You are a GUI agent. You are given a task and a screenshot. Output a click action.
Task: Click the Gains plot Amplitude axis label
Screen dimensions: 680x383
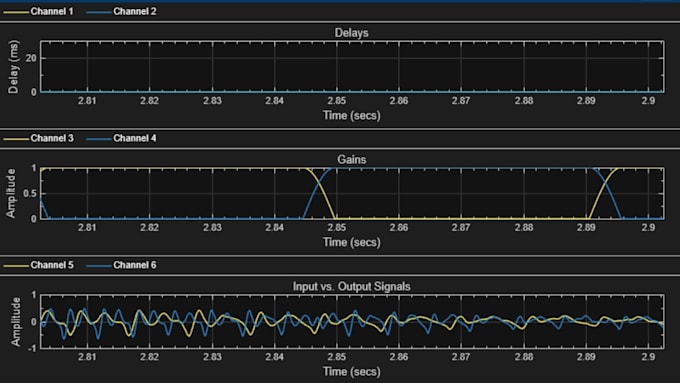pos(11,193)
